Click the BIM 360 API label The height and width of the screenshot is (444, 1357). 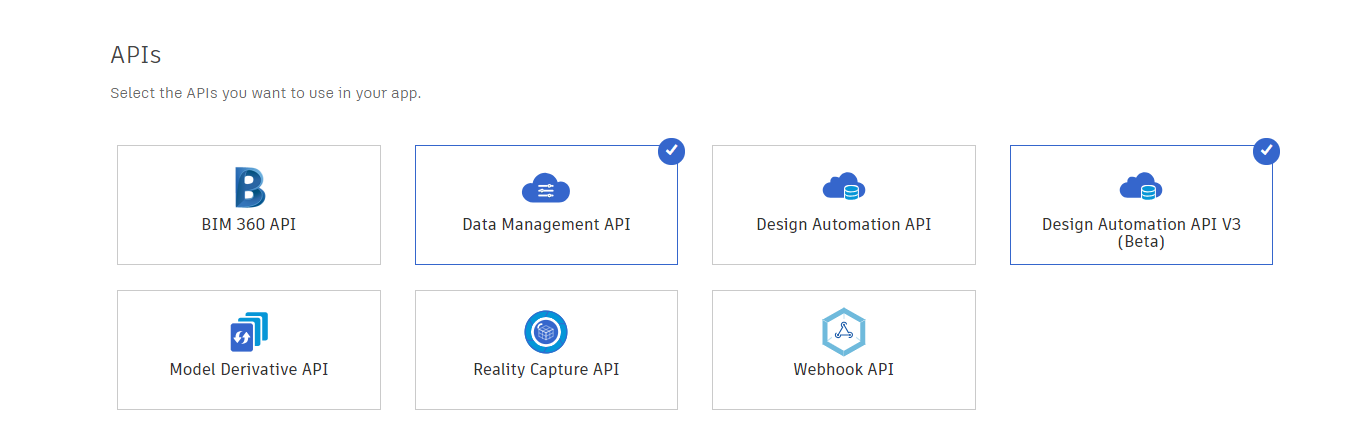point(249,224)
